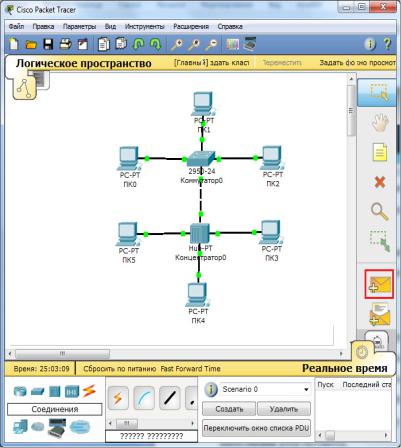This screenshot has width=401, height=448.
Task: Select Connections lightning category icon
Action: click(89, 391)
